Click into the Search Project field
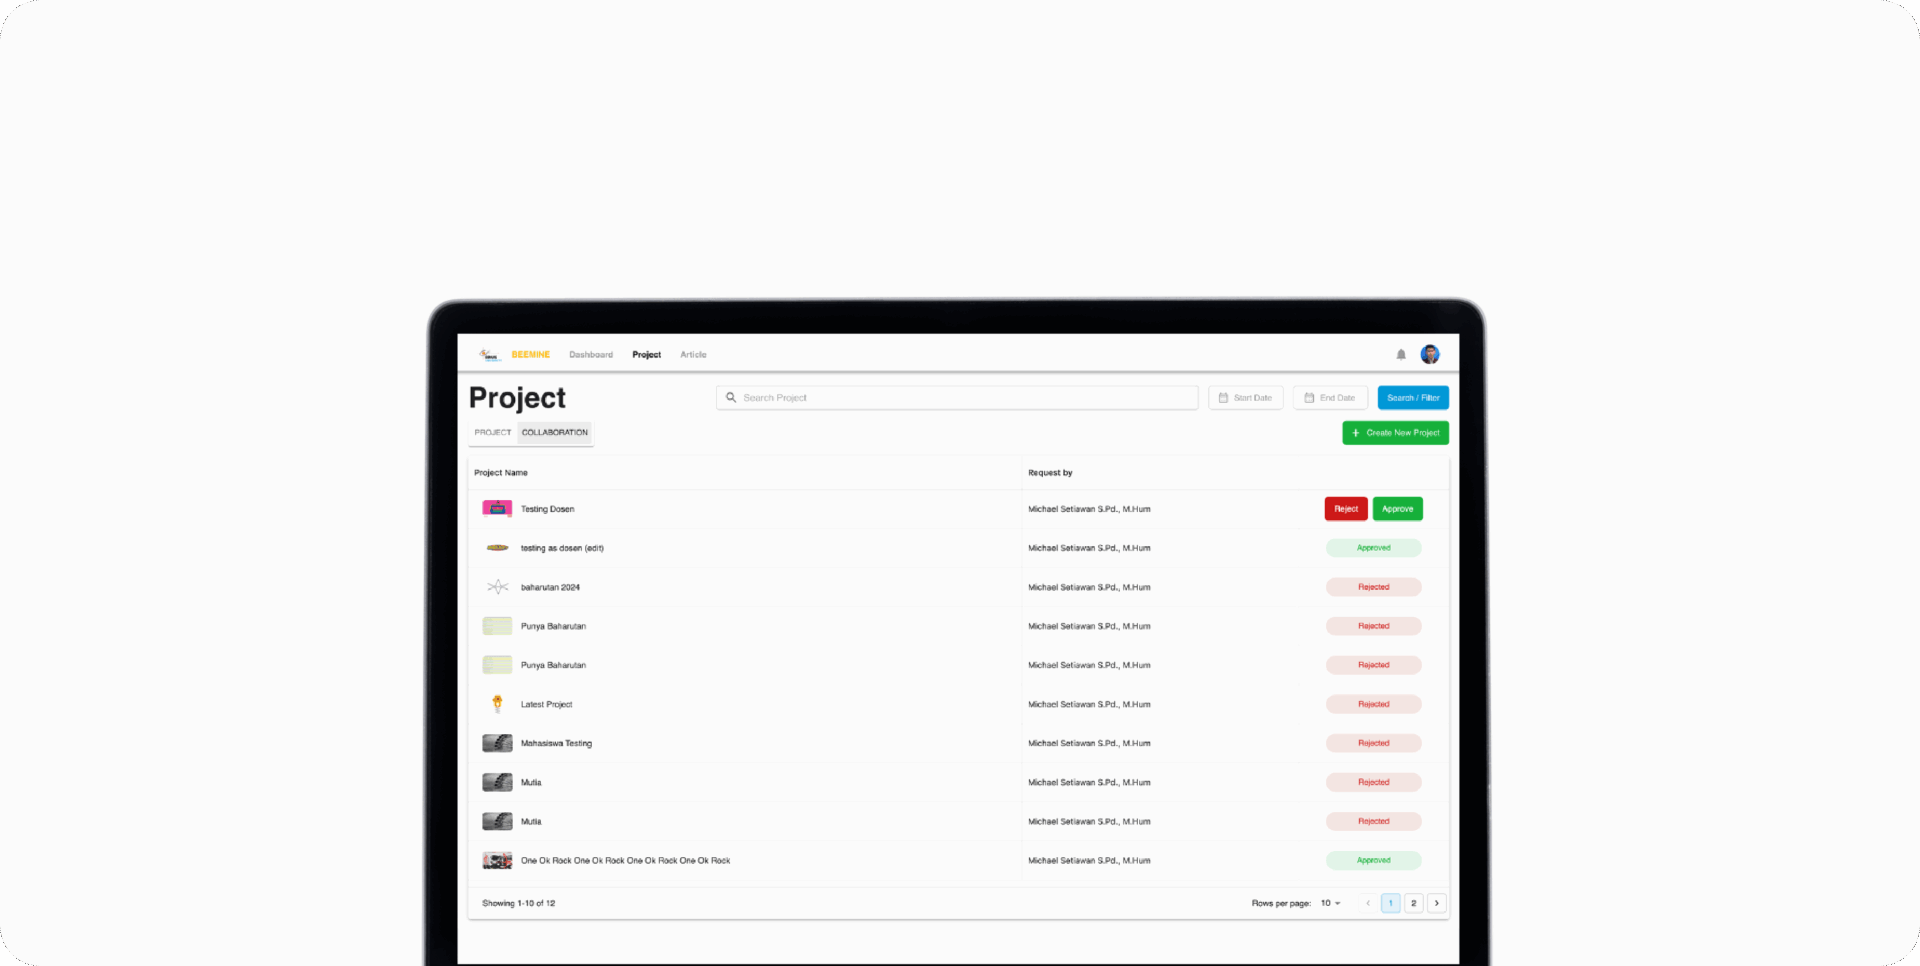The width and height of the screenshot is (1920, 966). point(960,398)
